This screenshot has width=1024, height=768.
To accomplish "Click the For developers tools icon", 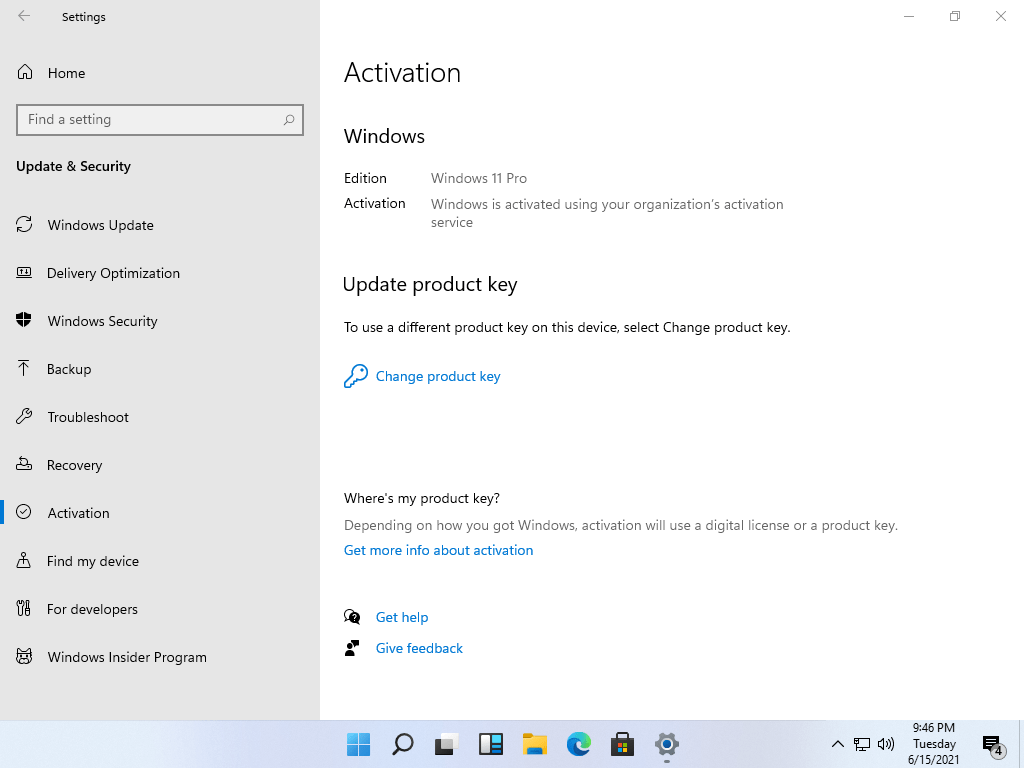I will tap(24, 608).
